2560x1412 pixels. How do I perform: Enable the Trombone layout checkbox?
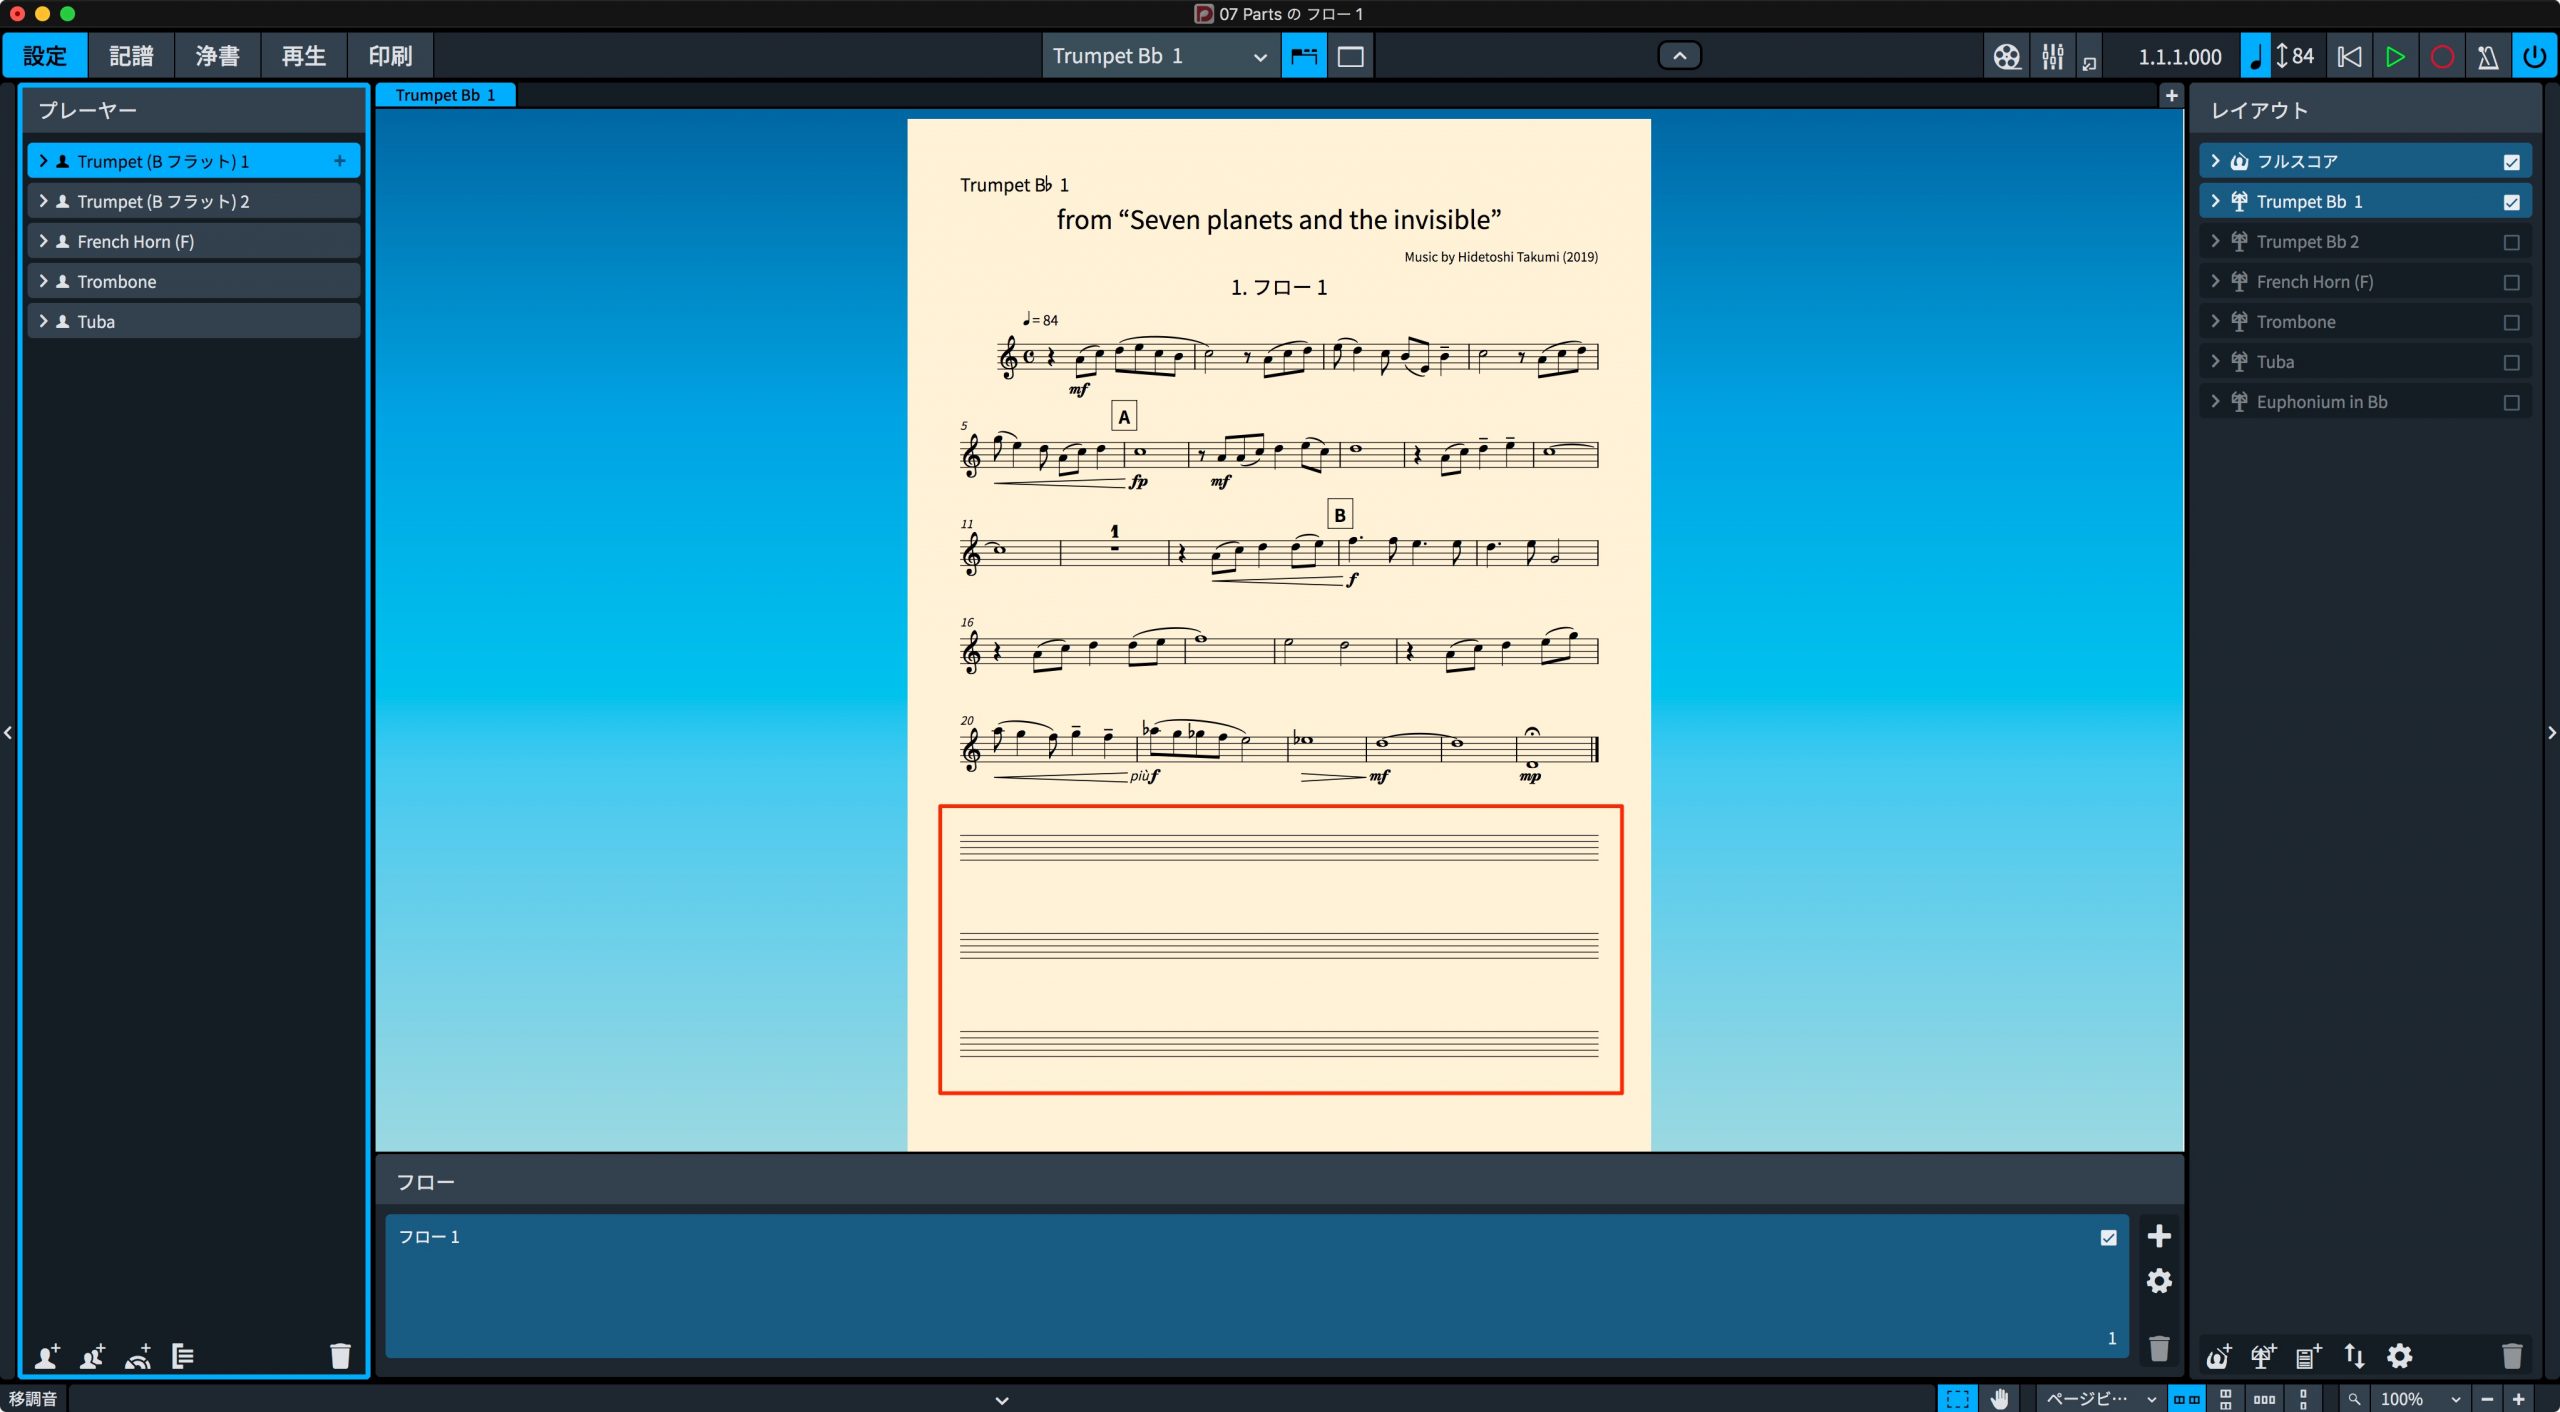coord(2511,322)
